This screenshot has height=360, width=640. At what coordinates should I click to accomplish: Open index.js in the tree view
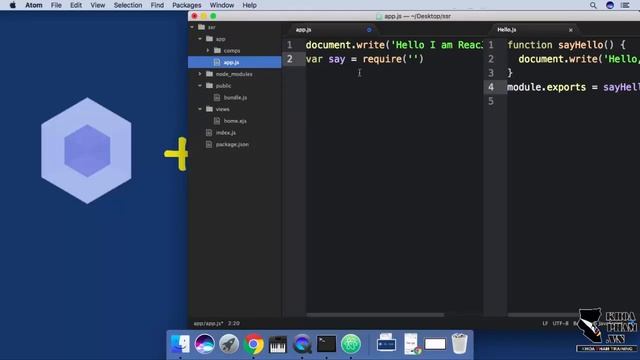tap(226, 133)
